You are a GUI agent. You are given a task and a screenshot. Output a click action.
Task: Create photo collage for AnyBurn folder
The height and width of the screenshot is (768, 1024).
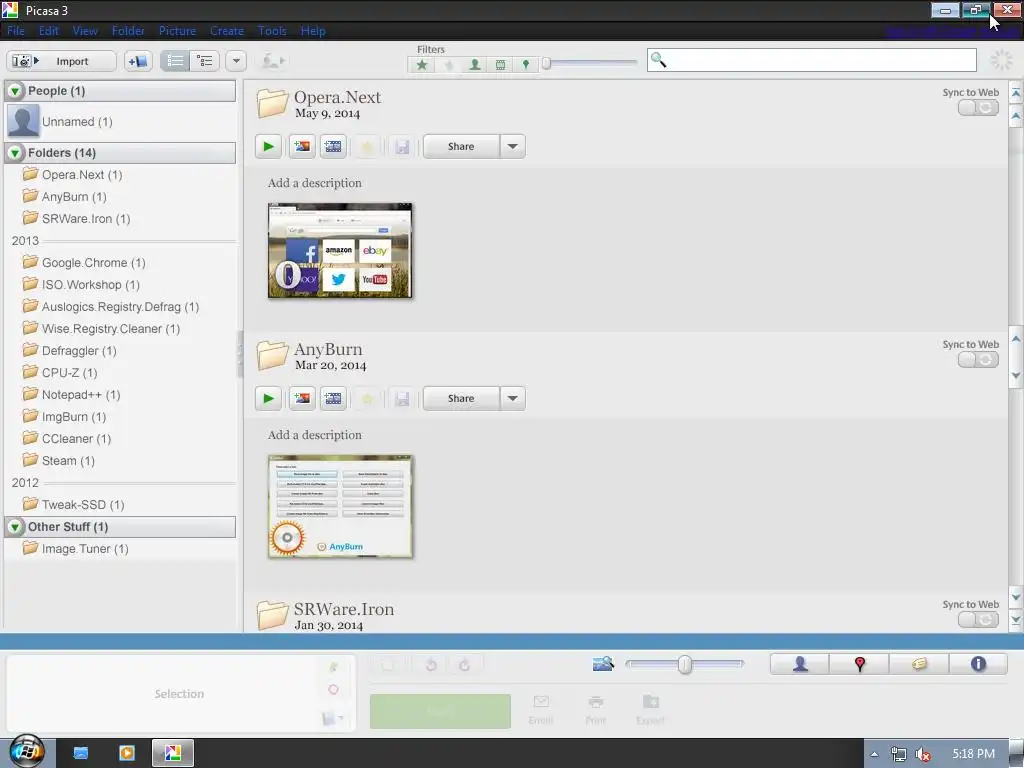tap(302, 398)
